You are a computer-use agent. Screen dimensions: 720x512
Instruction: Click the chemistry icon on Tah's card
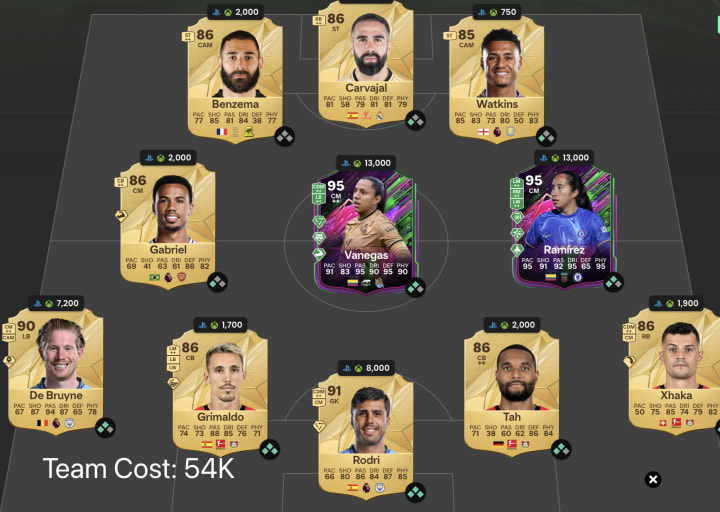pyautogui.click(x=561, y=450)
